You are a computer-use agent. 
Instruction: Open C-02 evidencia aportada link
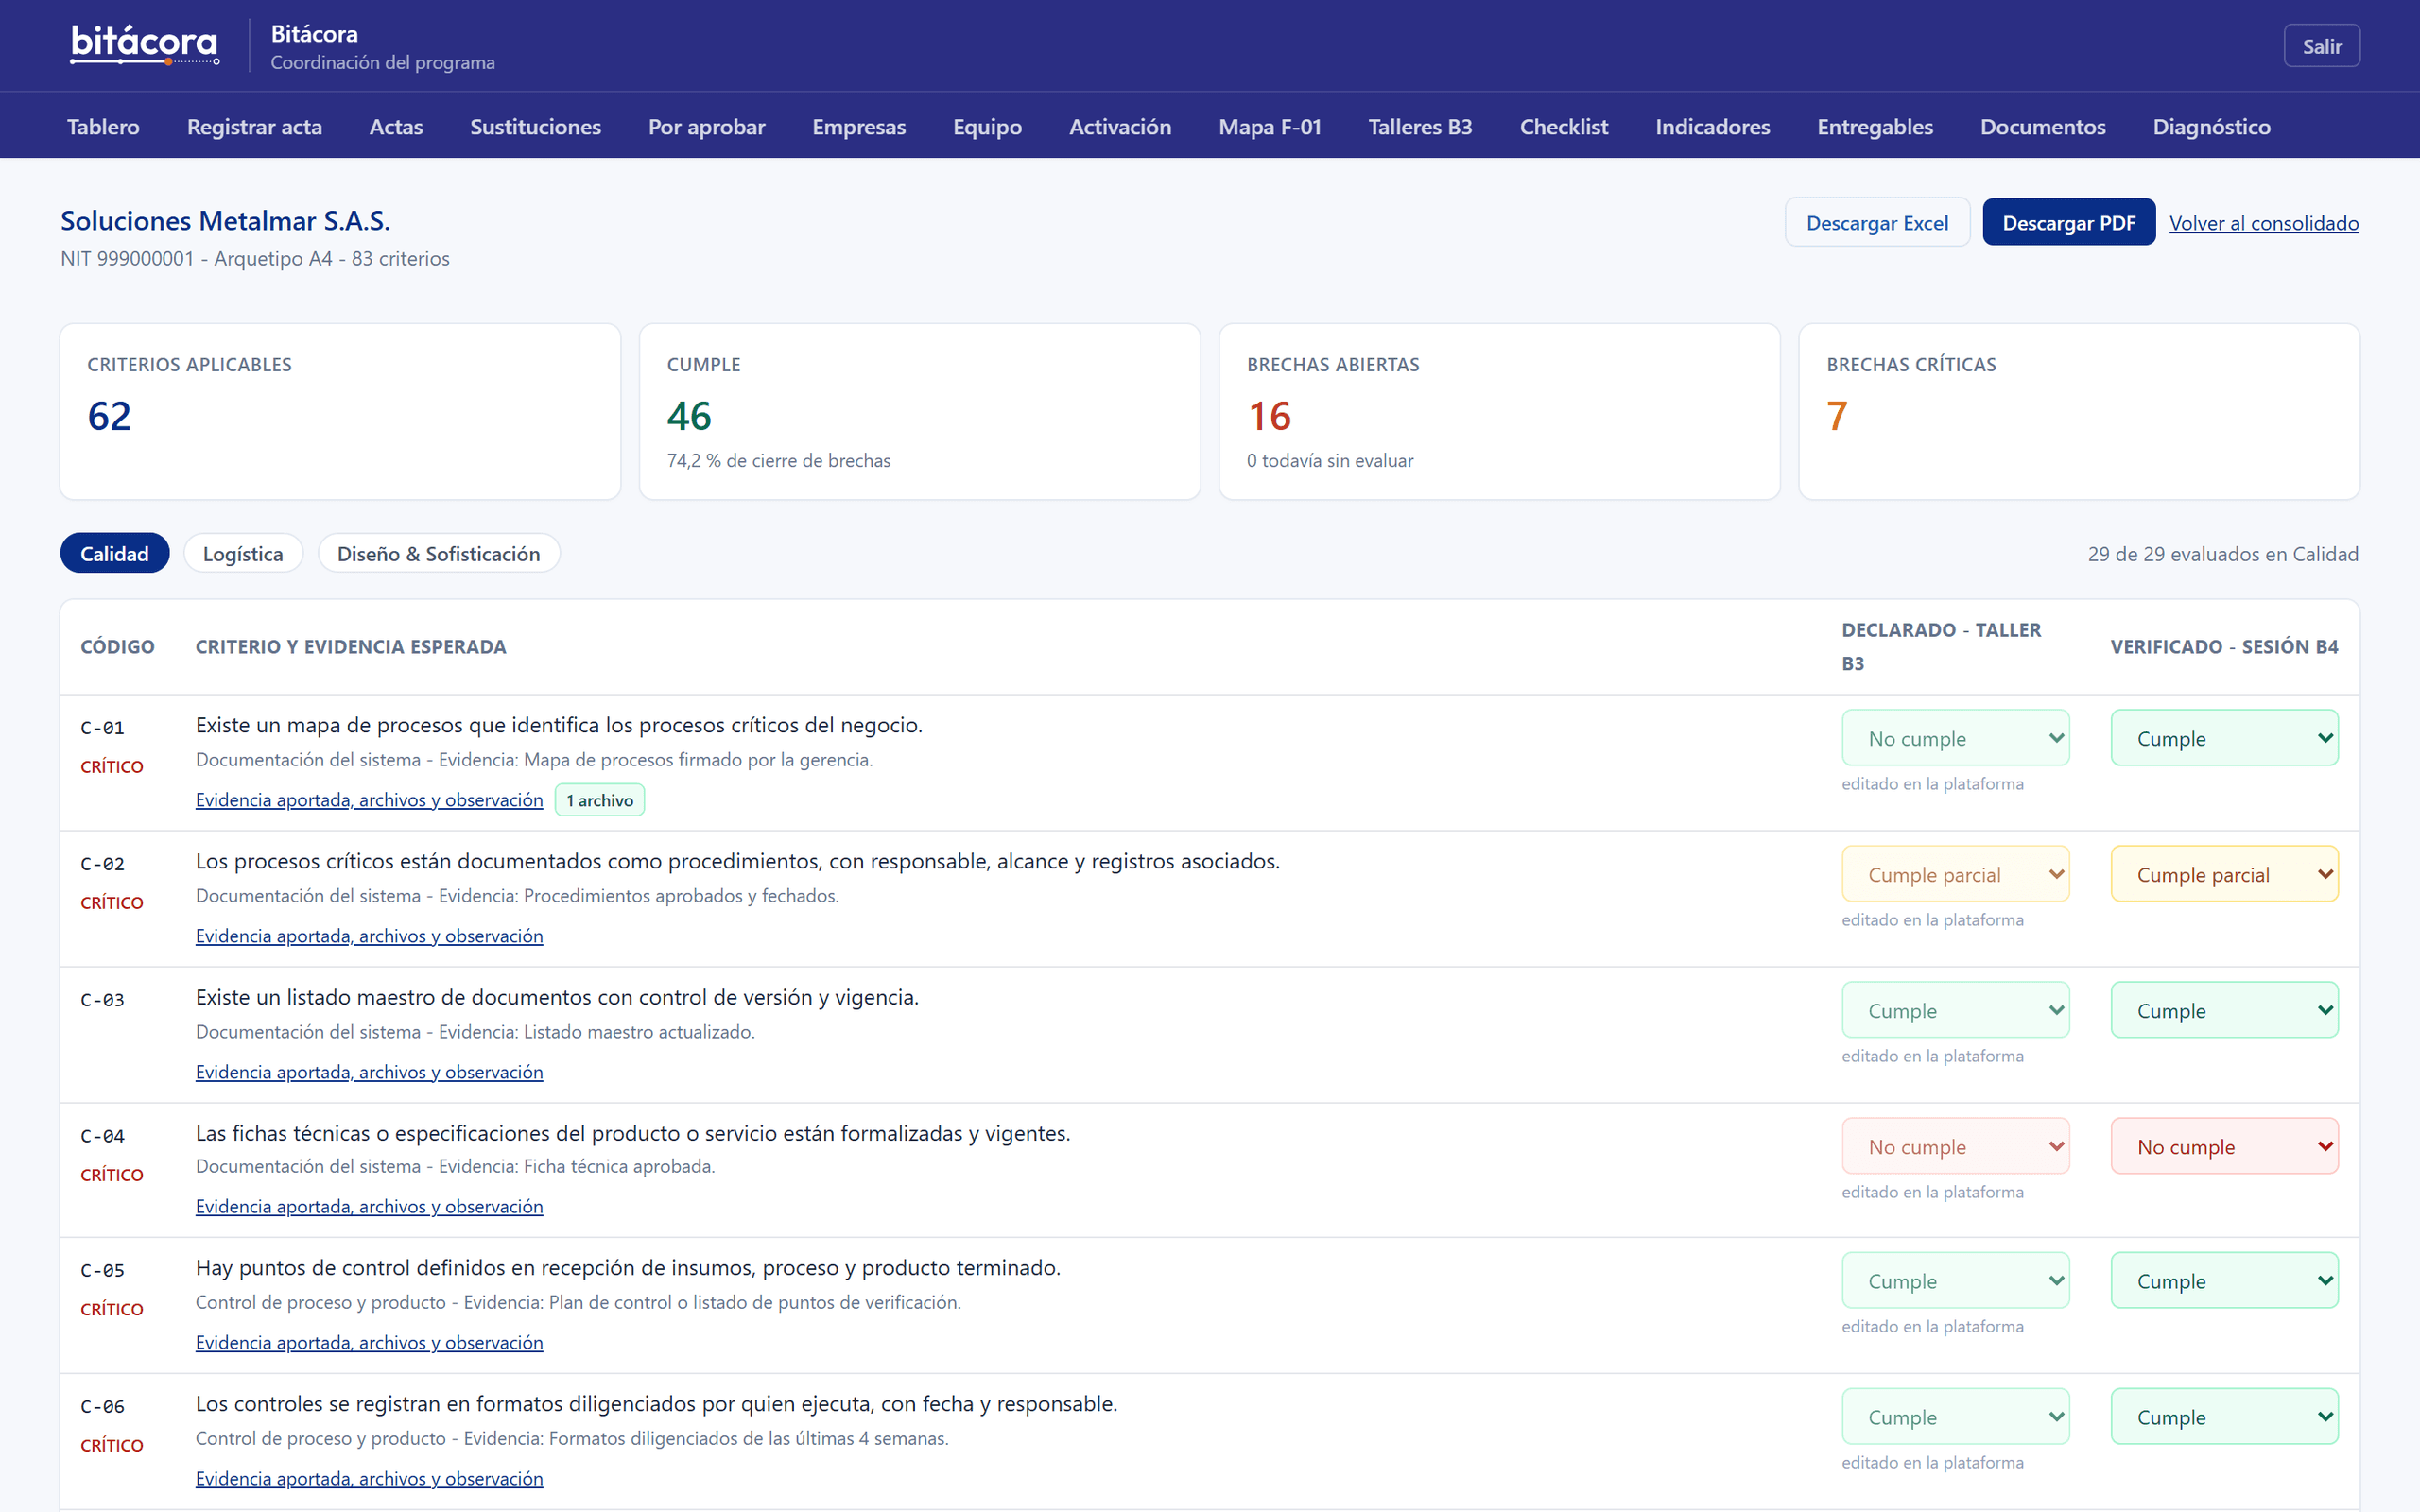[x=369, y=936]
